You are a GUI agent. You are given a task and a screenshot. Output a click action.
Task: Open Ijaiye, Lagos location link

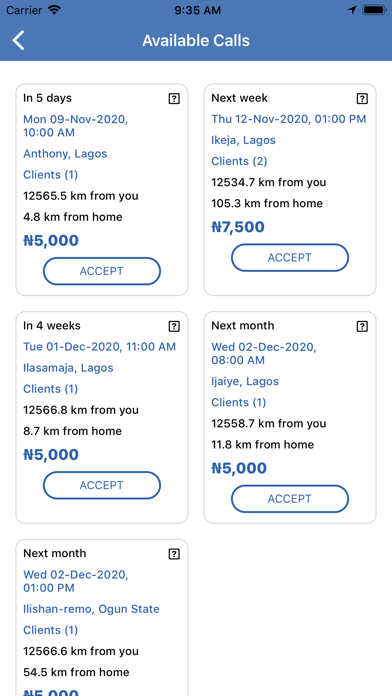click(245, 382)
